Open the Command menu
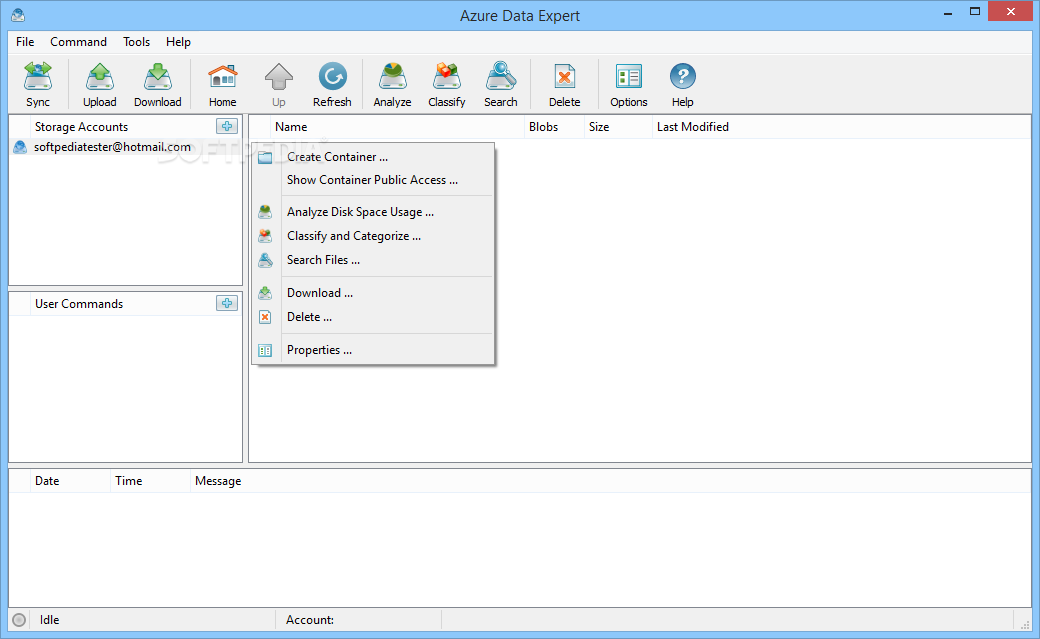1040x639 pixels. tap(78, 42)
